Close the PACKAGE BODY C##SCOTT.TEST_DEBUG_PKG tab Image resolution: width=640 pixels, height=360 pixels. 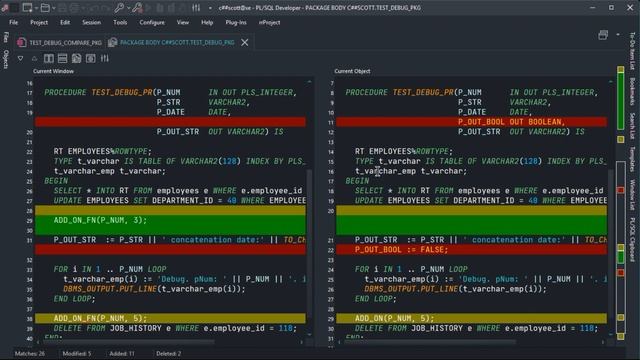244,42
